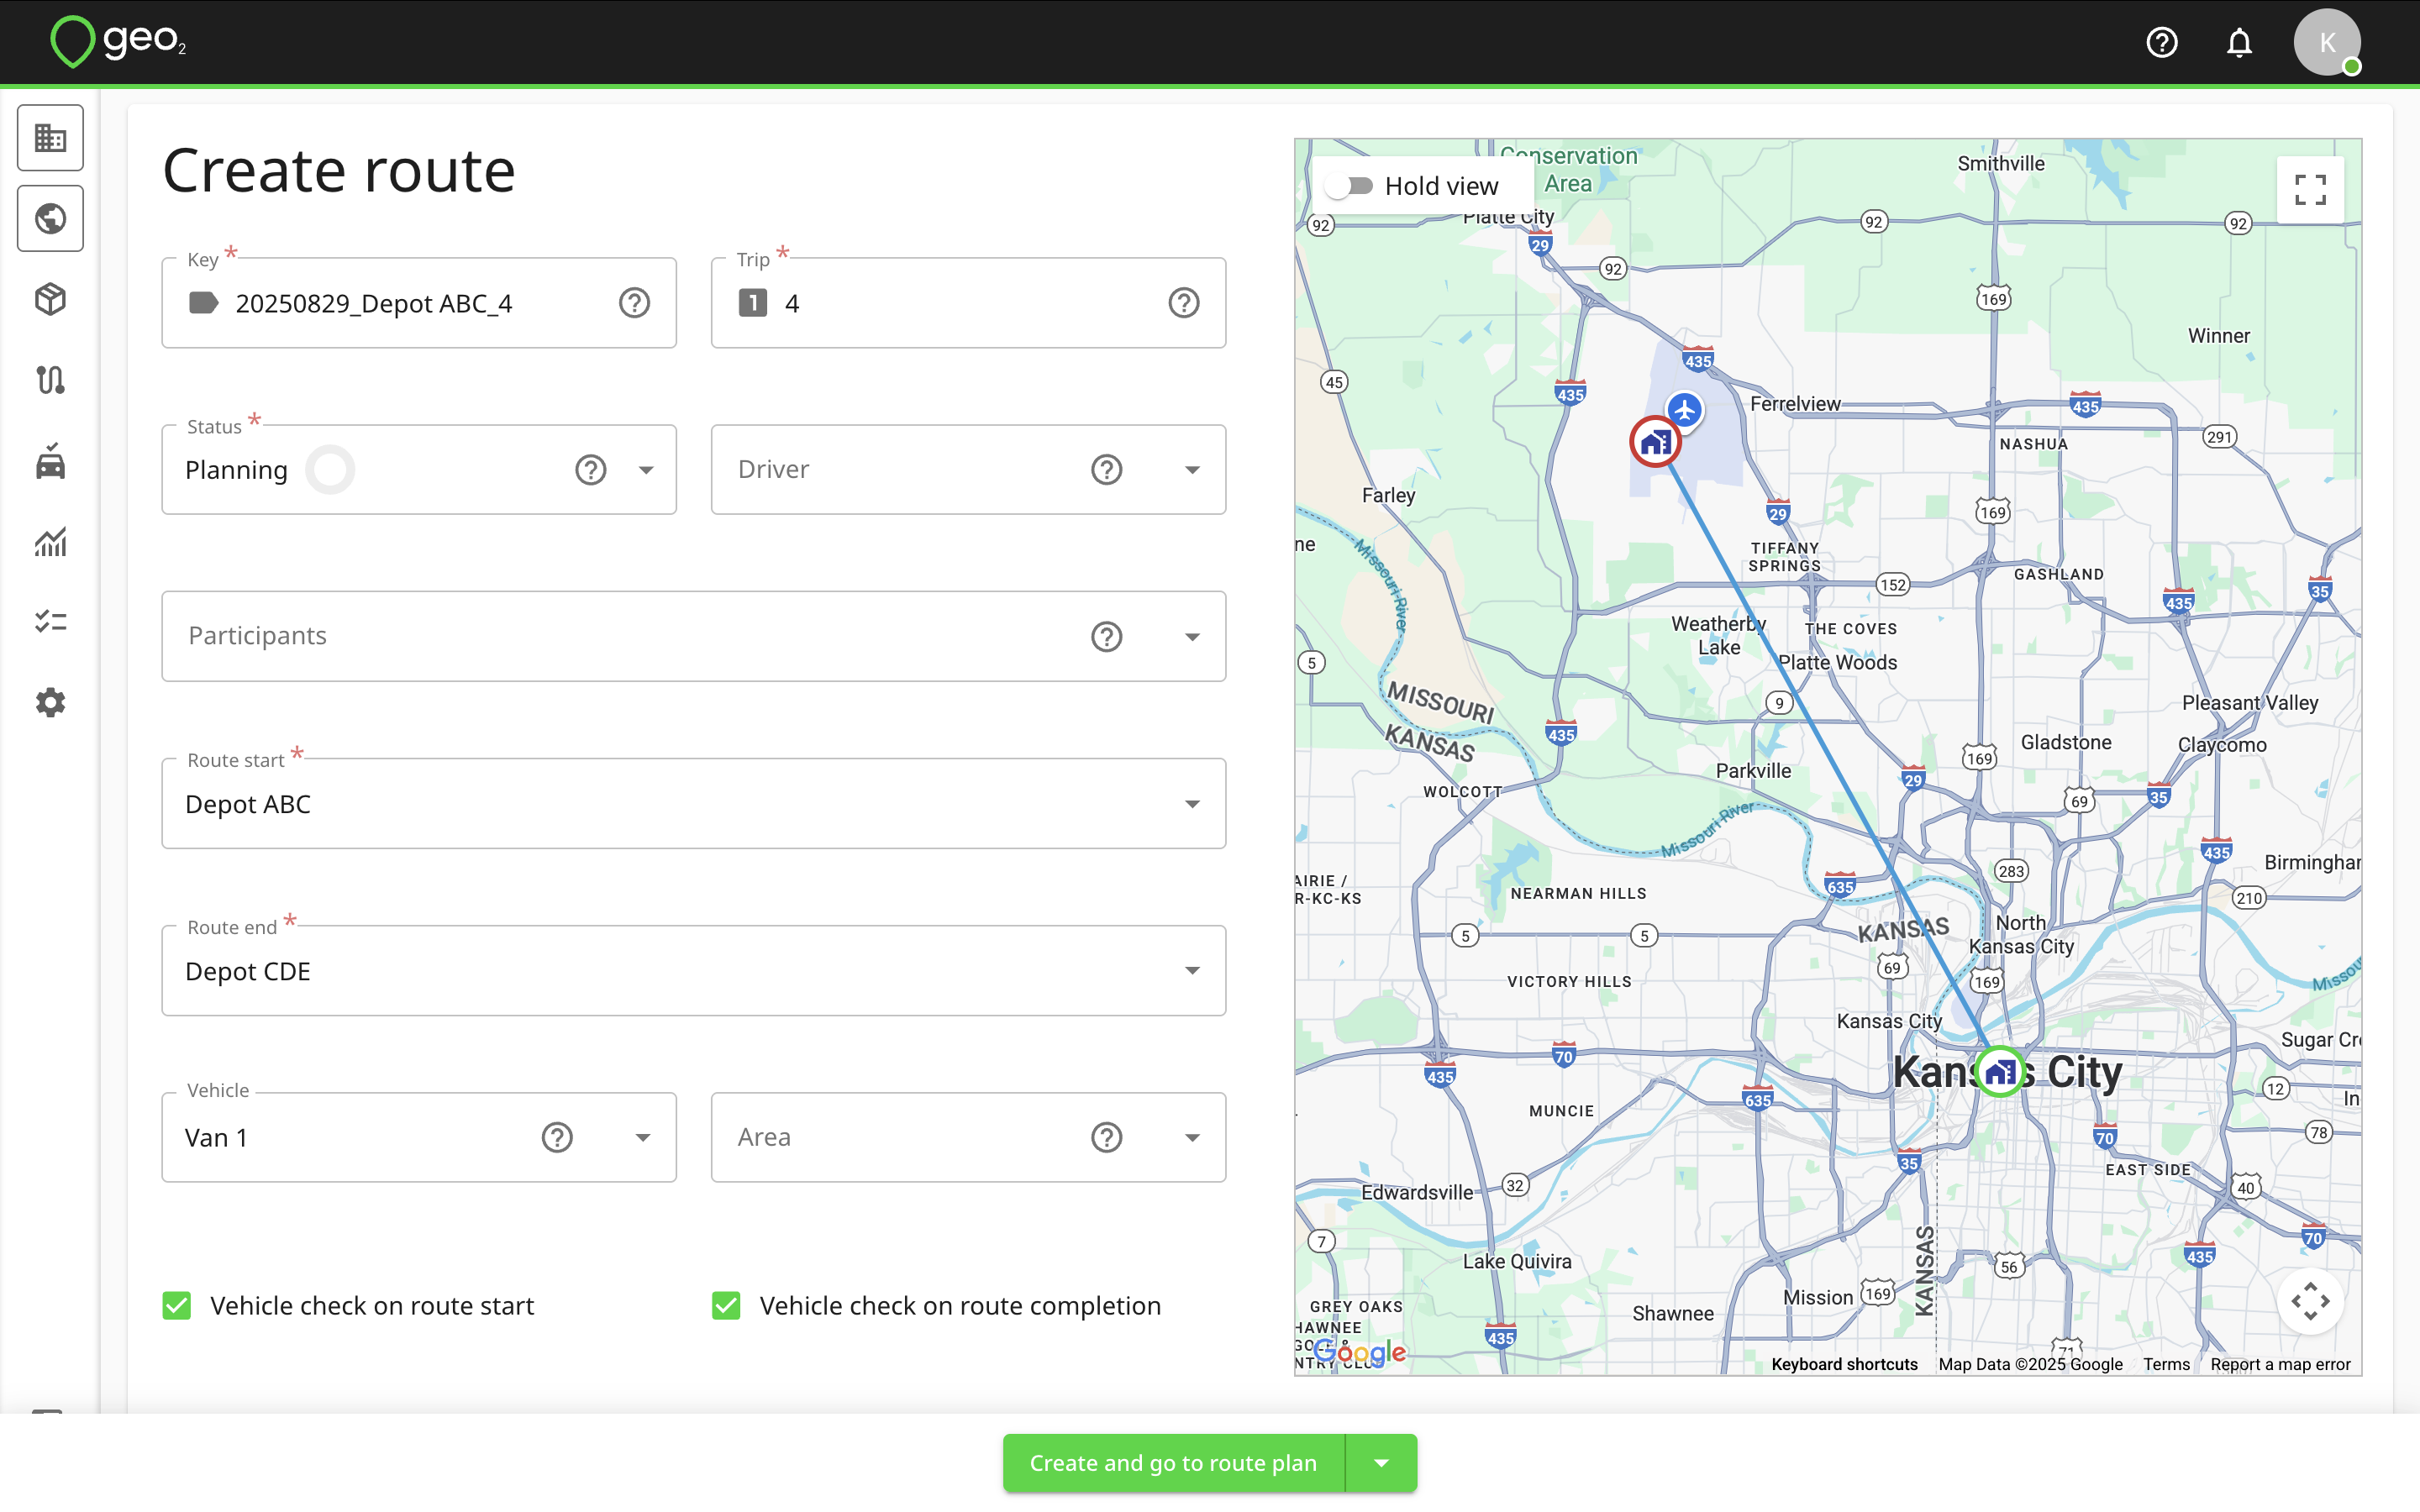Click the Planning status color circle
Viewport: 2420px width, 1512px height.
330,470
